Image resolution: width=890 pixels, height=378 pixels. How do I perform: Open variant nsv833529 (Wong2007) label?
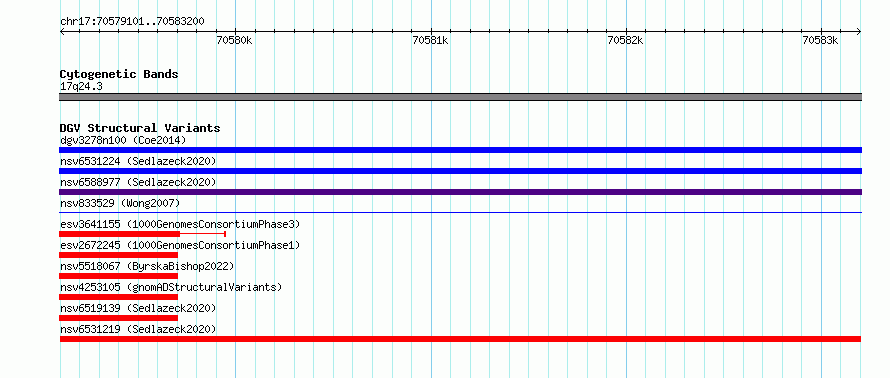tap(120, 203)
